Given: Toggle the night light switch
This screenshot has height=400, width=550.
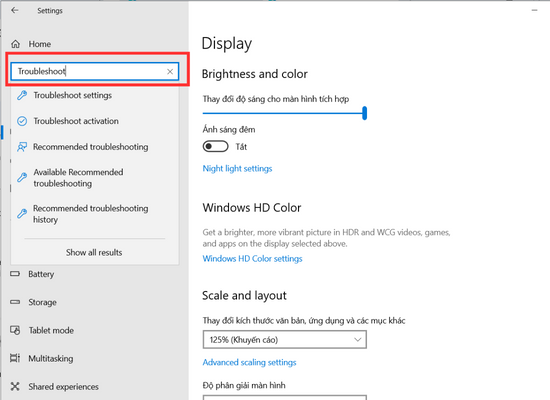Looking at the screenshot, I should coord(215,146).
